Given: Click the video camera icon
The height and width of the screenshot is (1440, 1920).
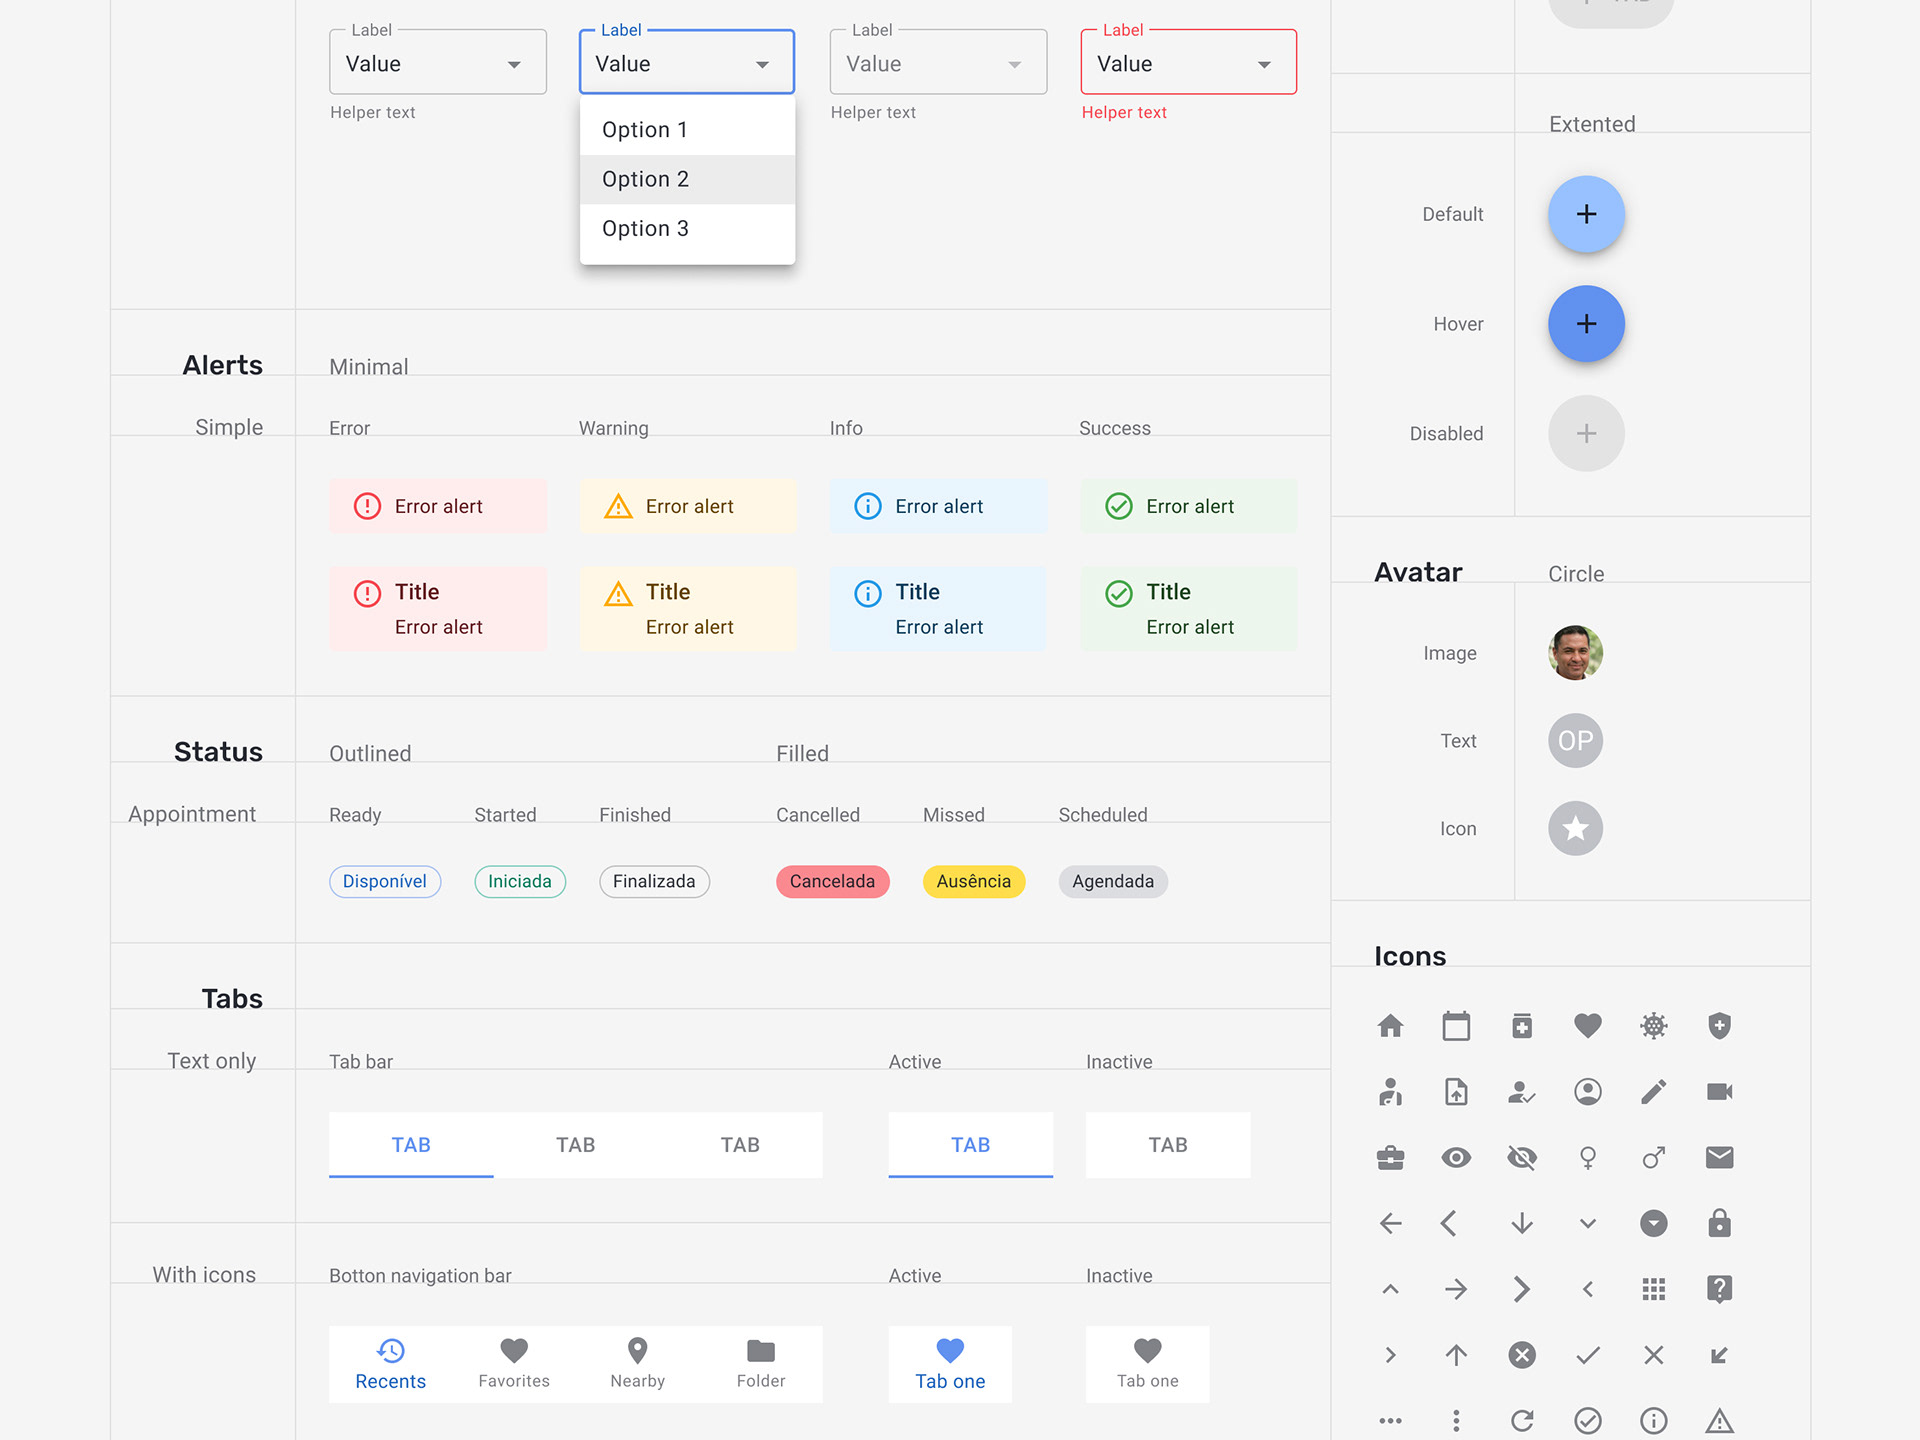Looking at the screenshot, I should coord(1719,1091).
